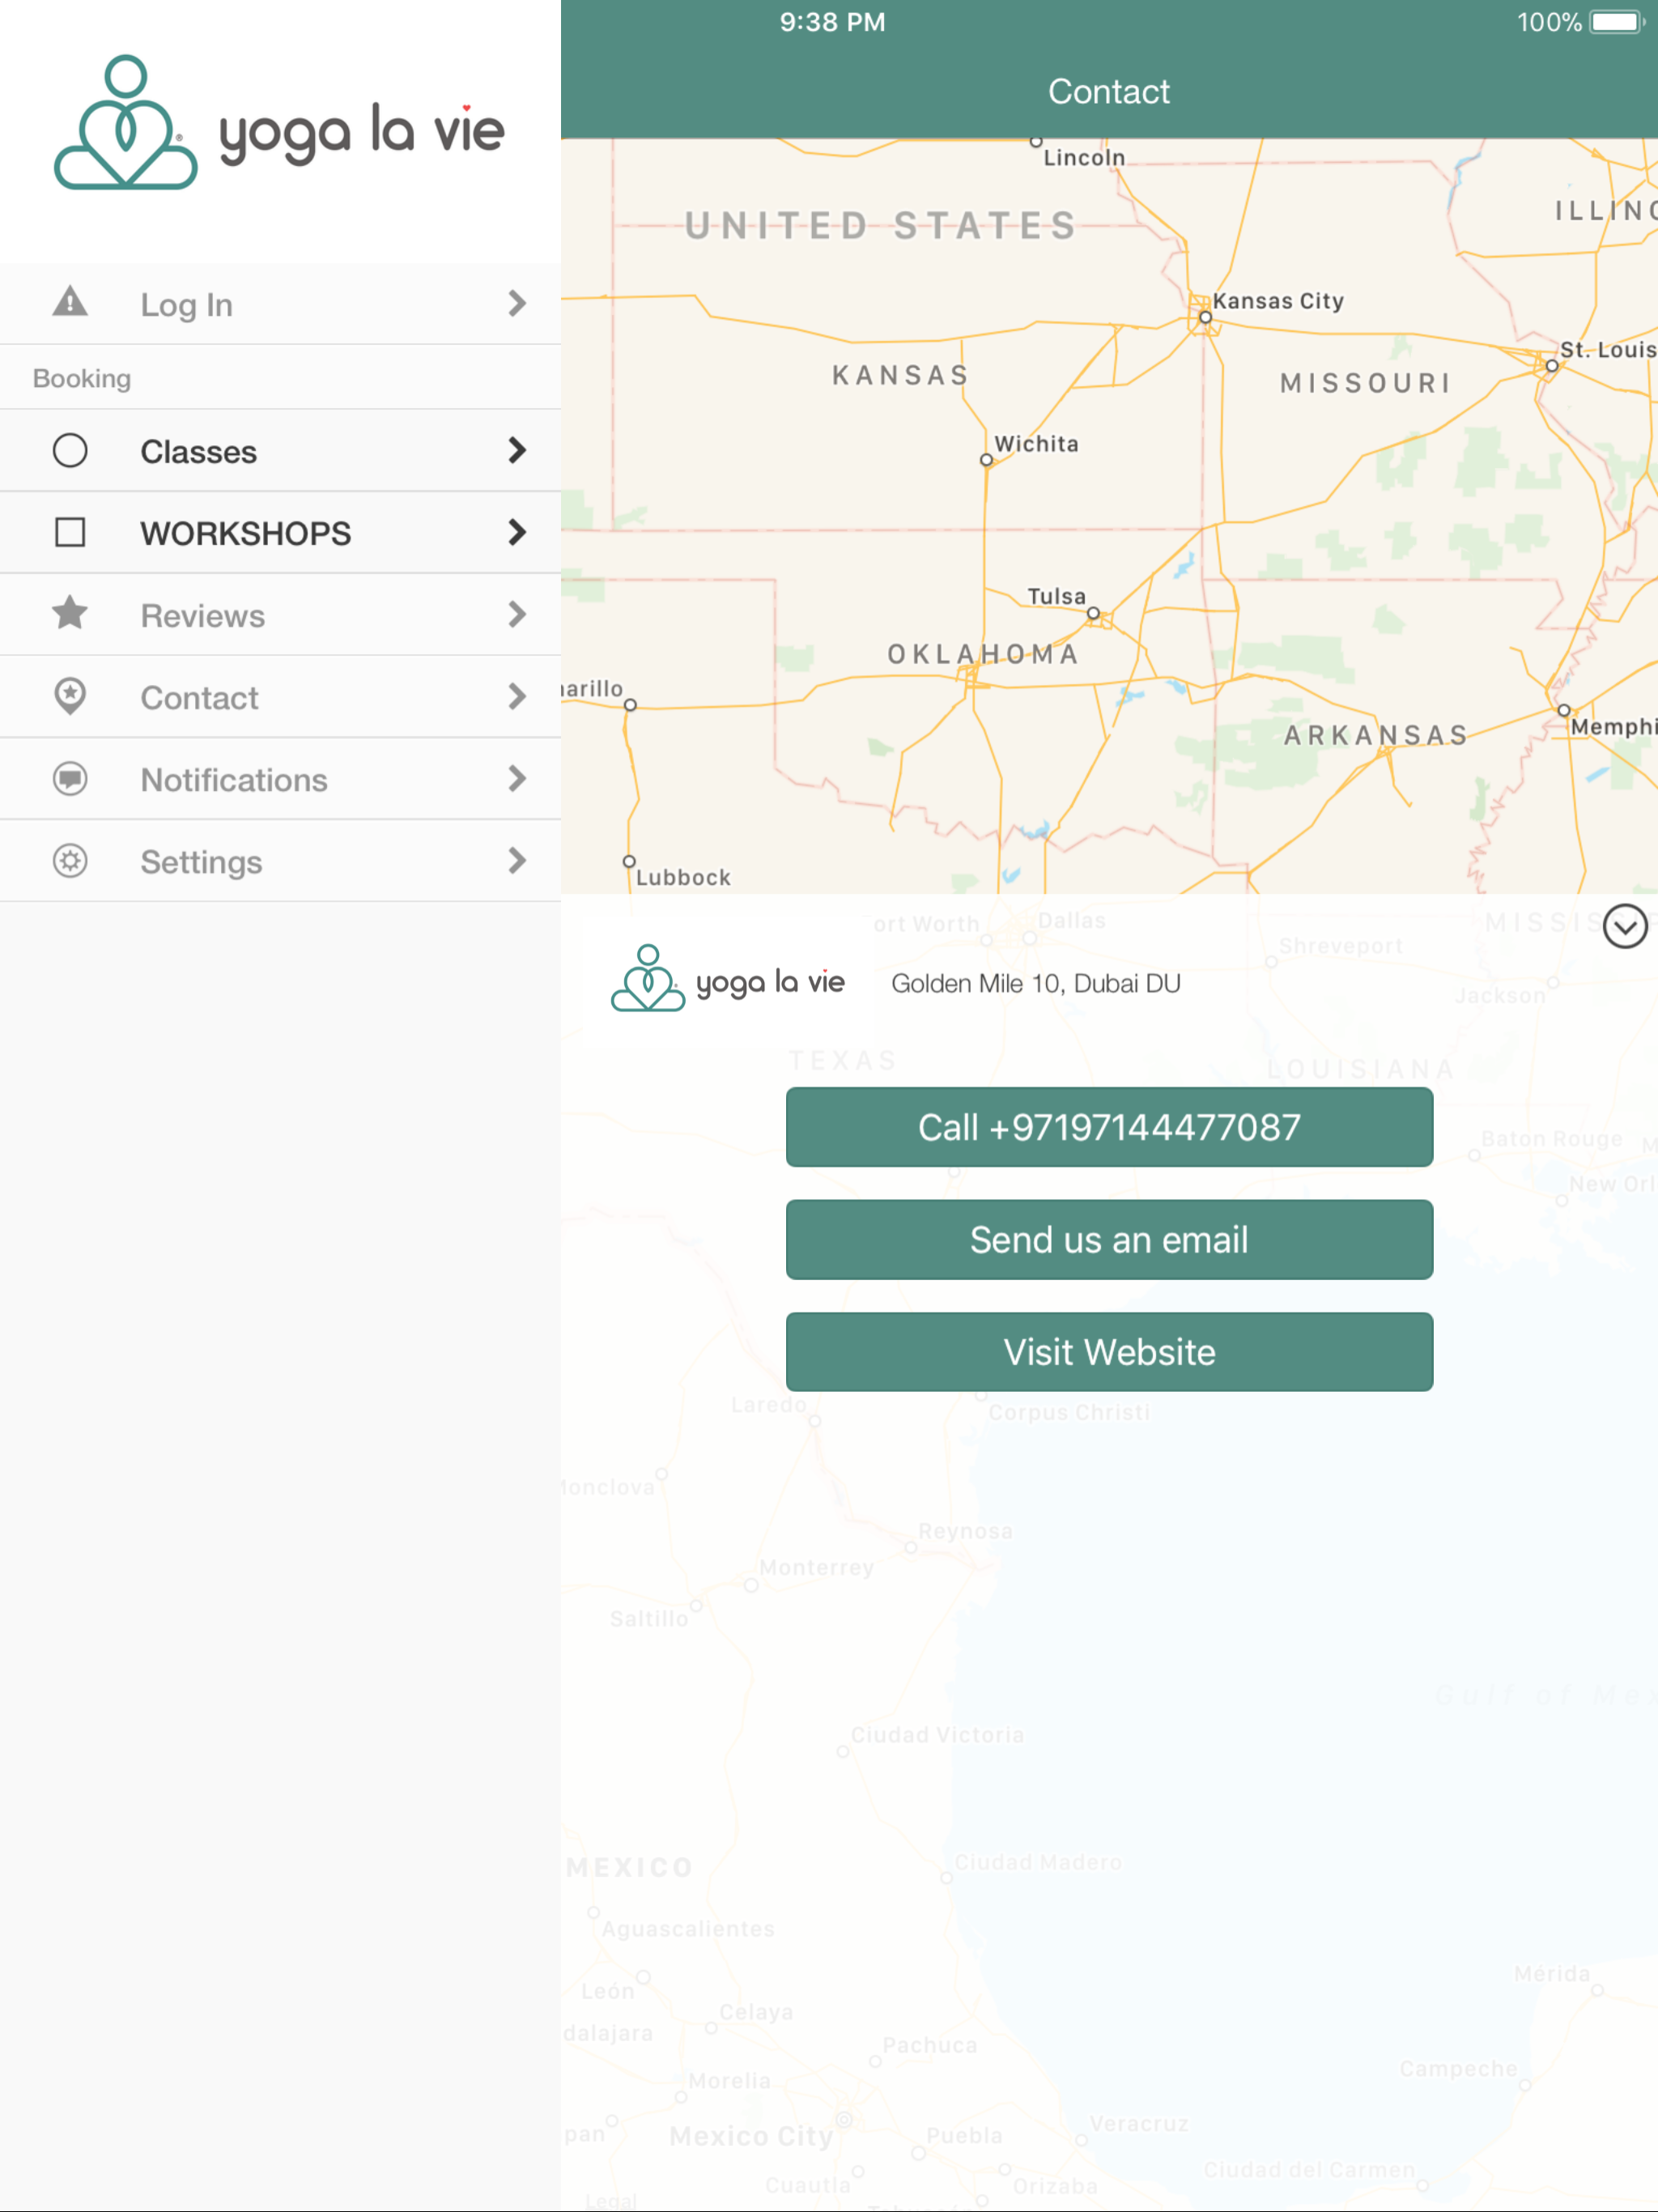The width and height of the screenshot is (1658, 2212).
Task: Tap the MISSOURI label on the map
Action: [1365, 384]
